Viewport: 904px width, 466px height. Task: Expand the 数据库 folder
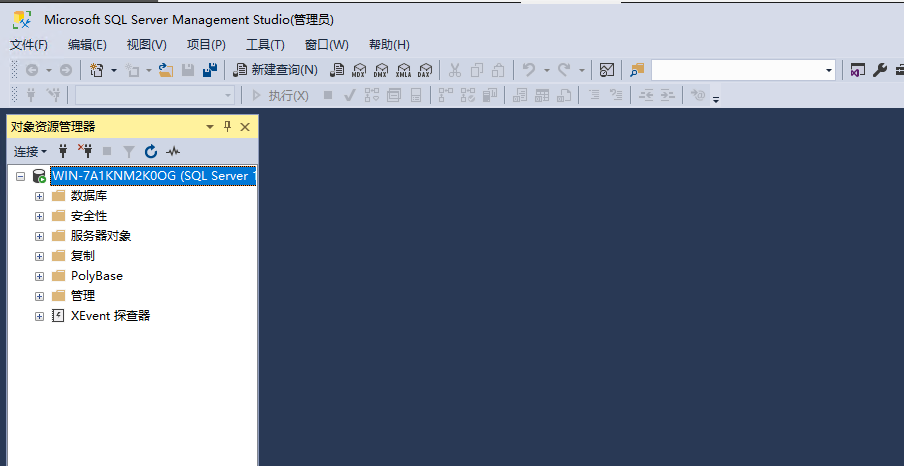[x=39, y=196]
